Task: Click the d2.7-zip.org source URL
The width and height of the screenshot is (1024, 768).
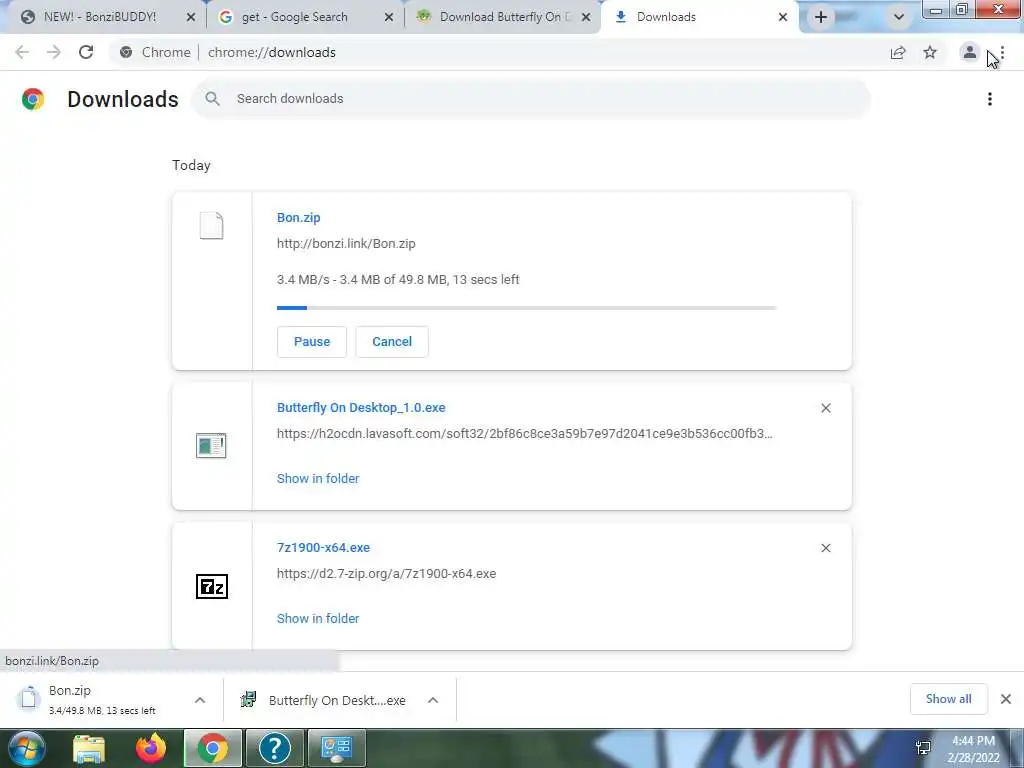Action: (x=387, y=573)
